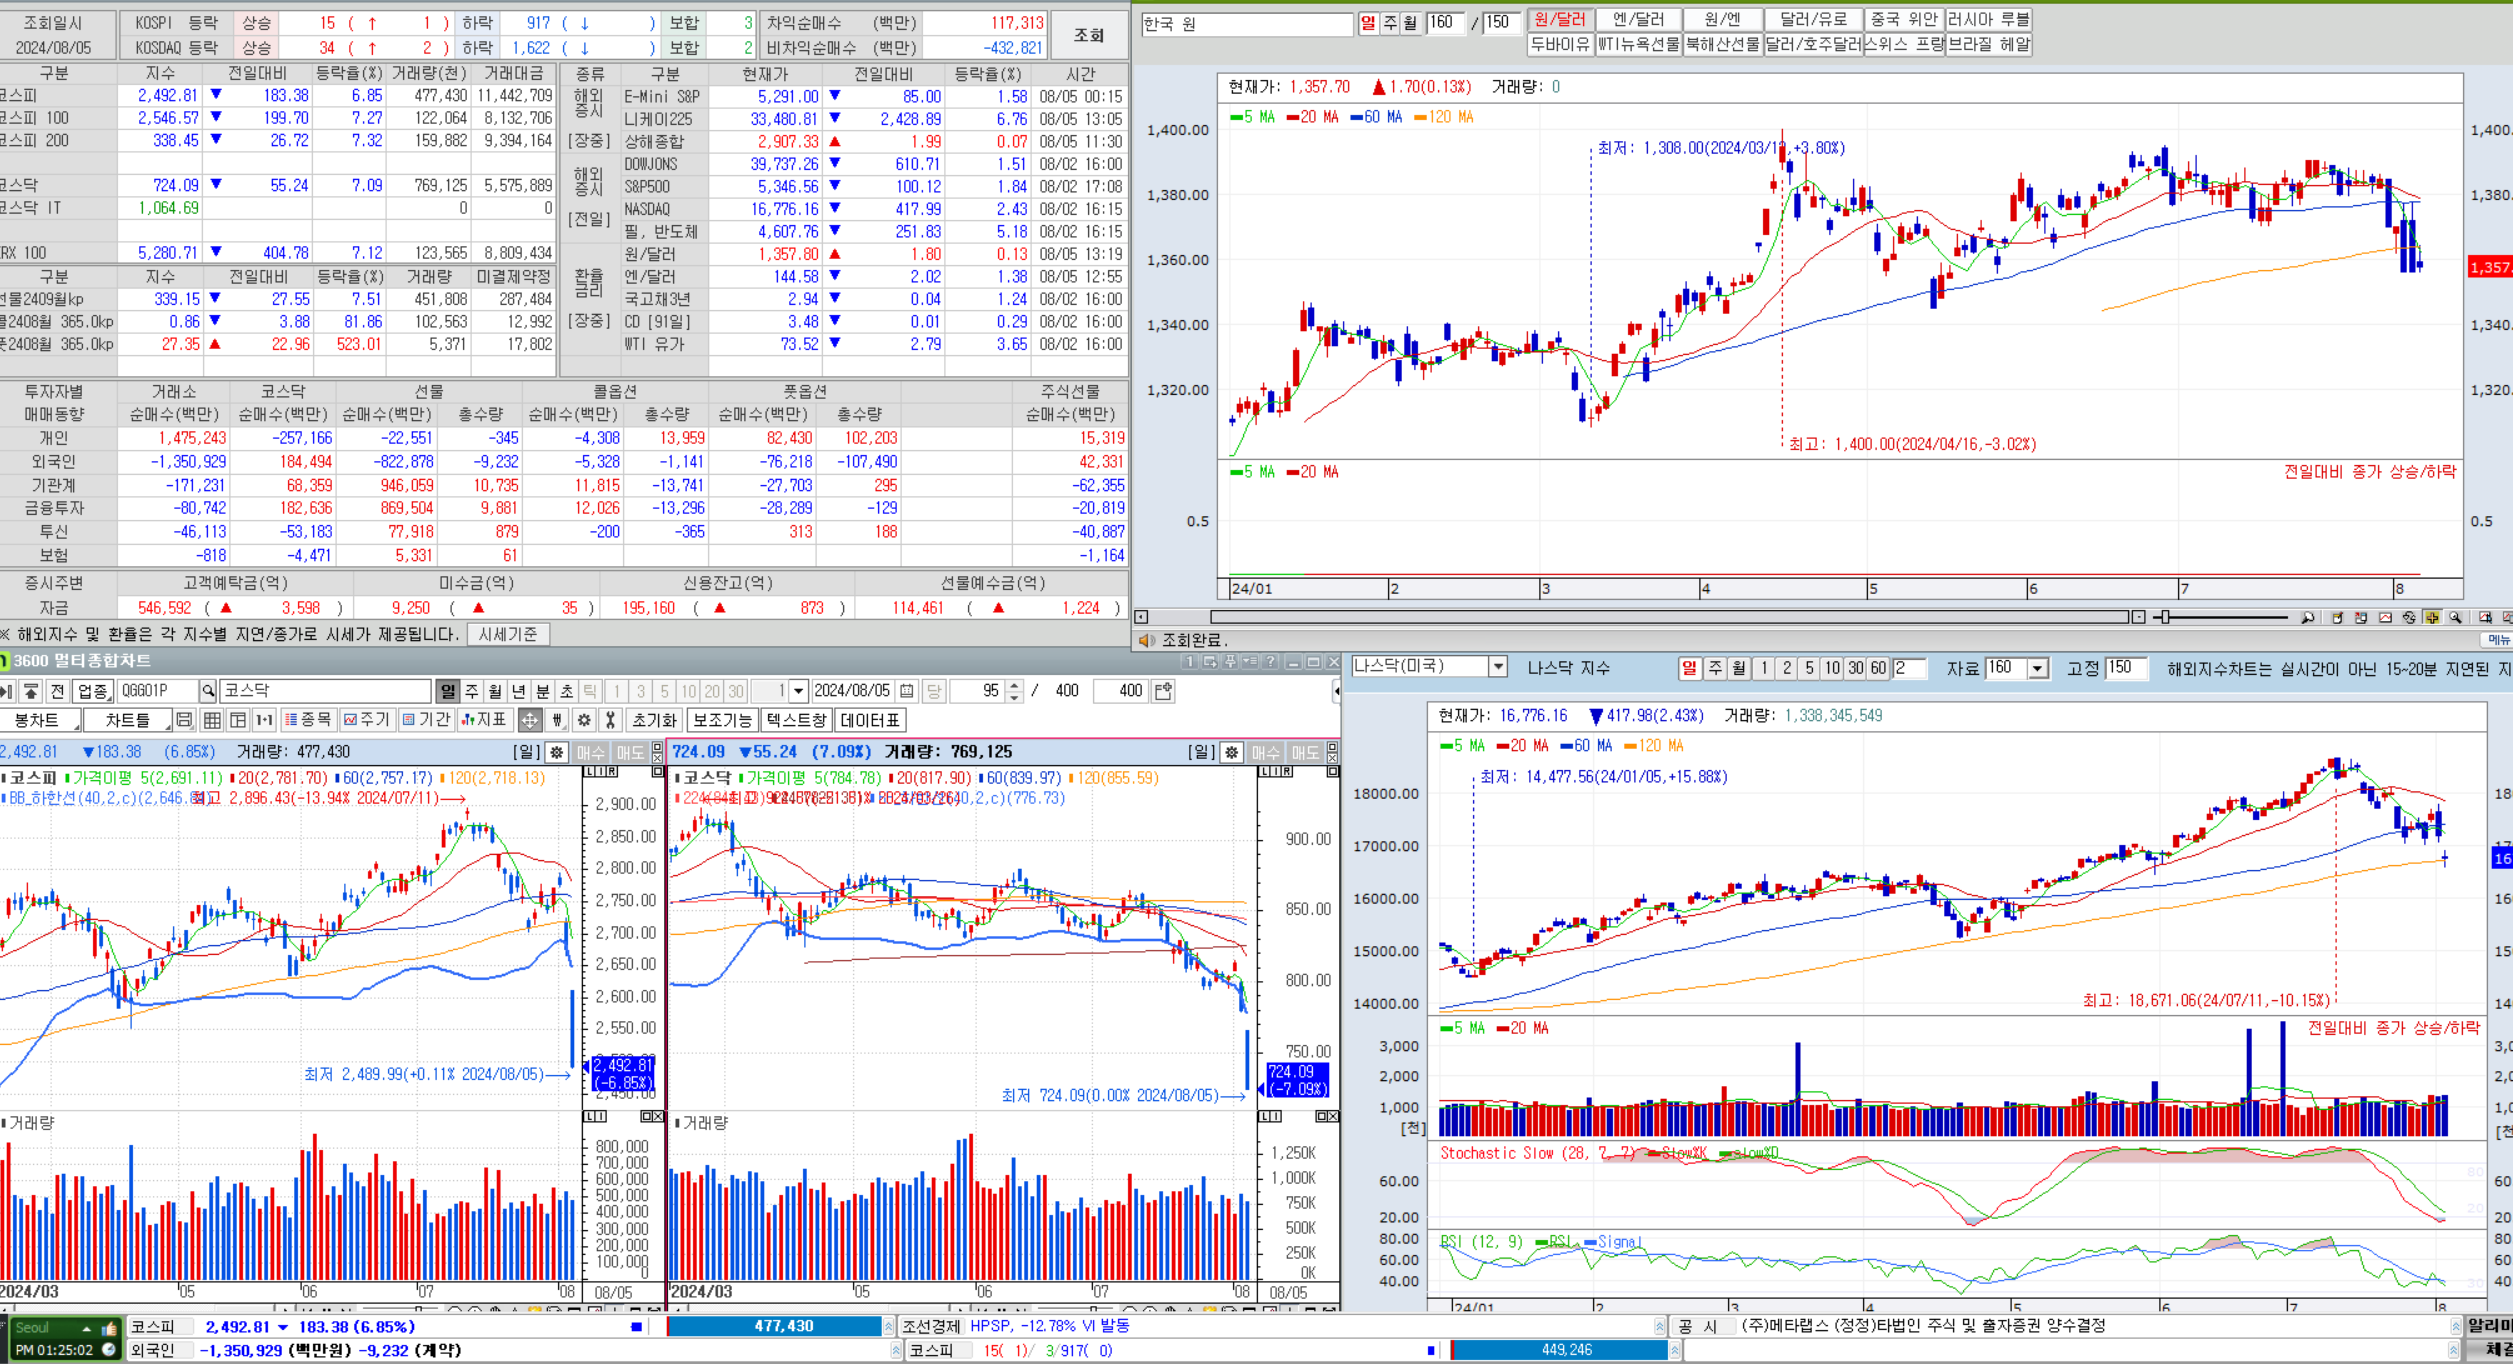Select the 엔/달러 currency tab
2513x1364 pixels.
1638,20
